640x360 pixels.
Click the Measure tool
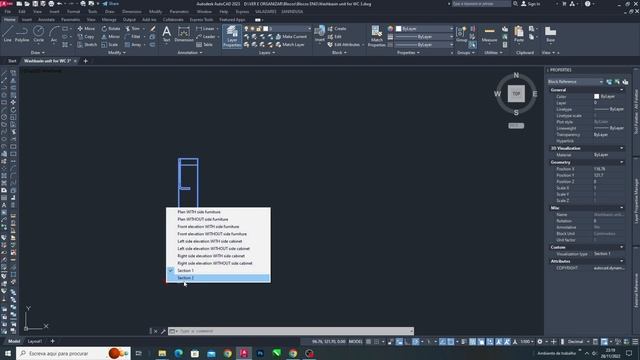point(489,34)
